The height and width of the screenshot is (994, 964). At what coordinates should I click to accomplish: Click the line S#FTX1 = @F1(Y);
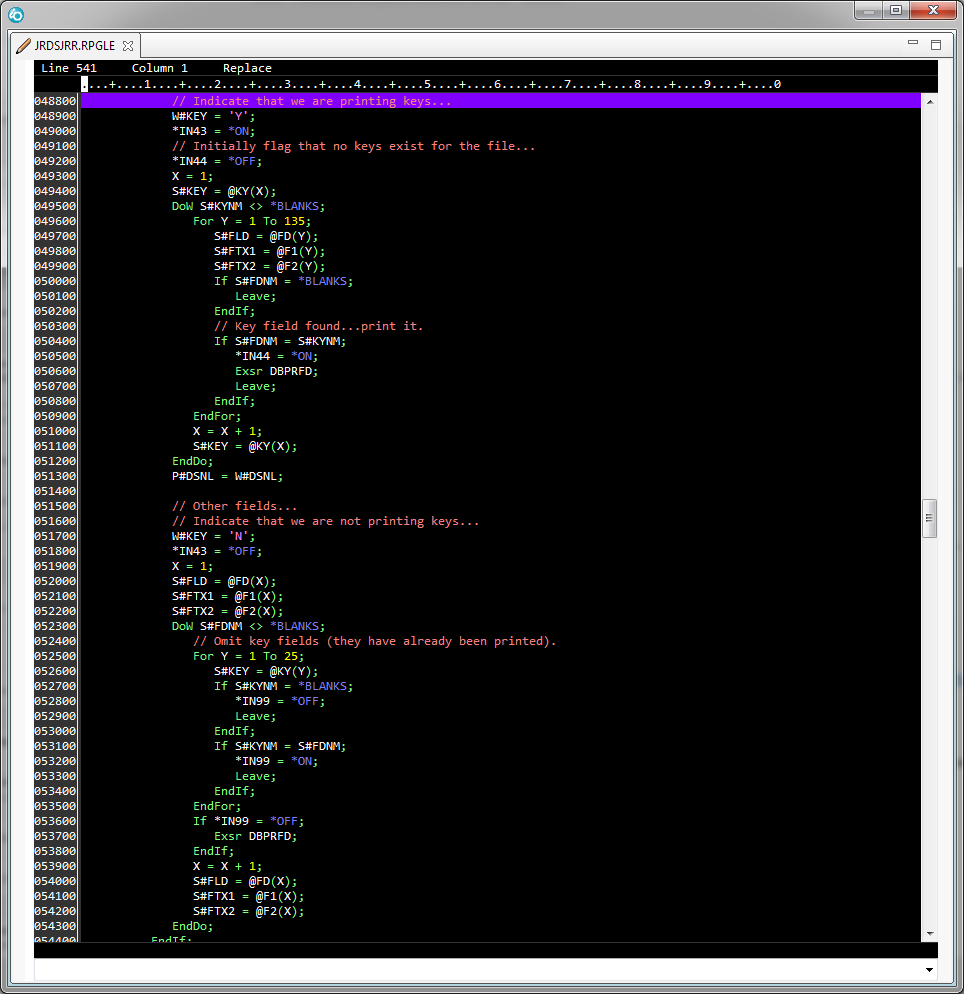coord(269,251)
